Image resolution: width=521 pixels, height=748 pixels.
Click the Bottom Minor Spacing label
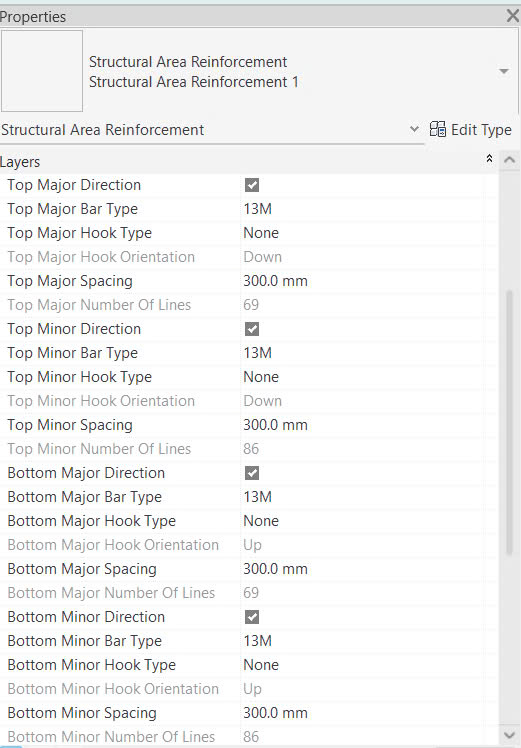tap(82, 713)
